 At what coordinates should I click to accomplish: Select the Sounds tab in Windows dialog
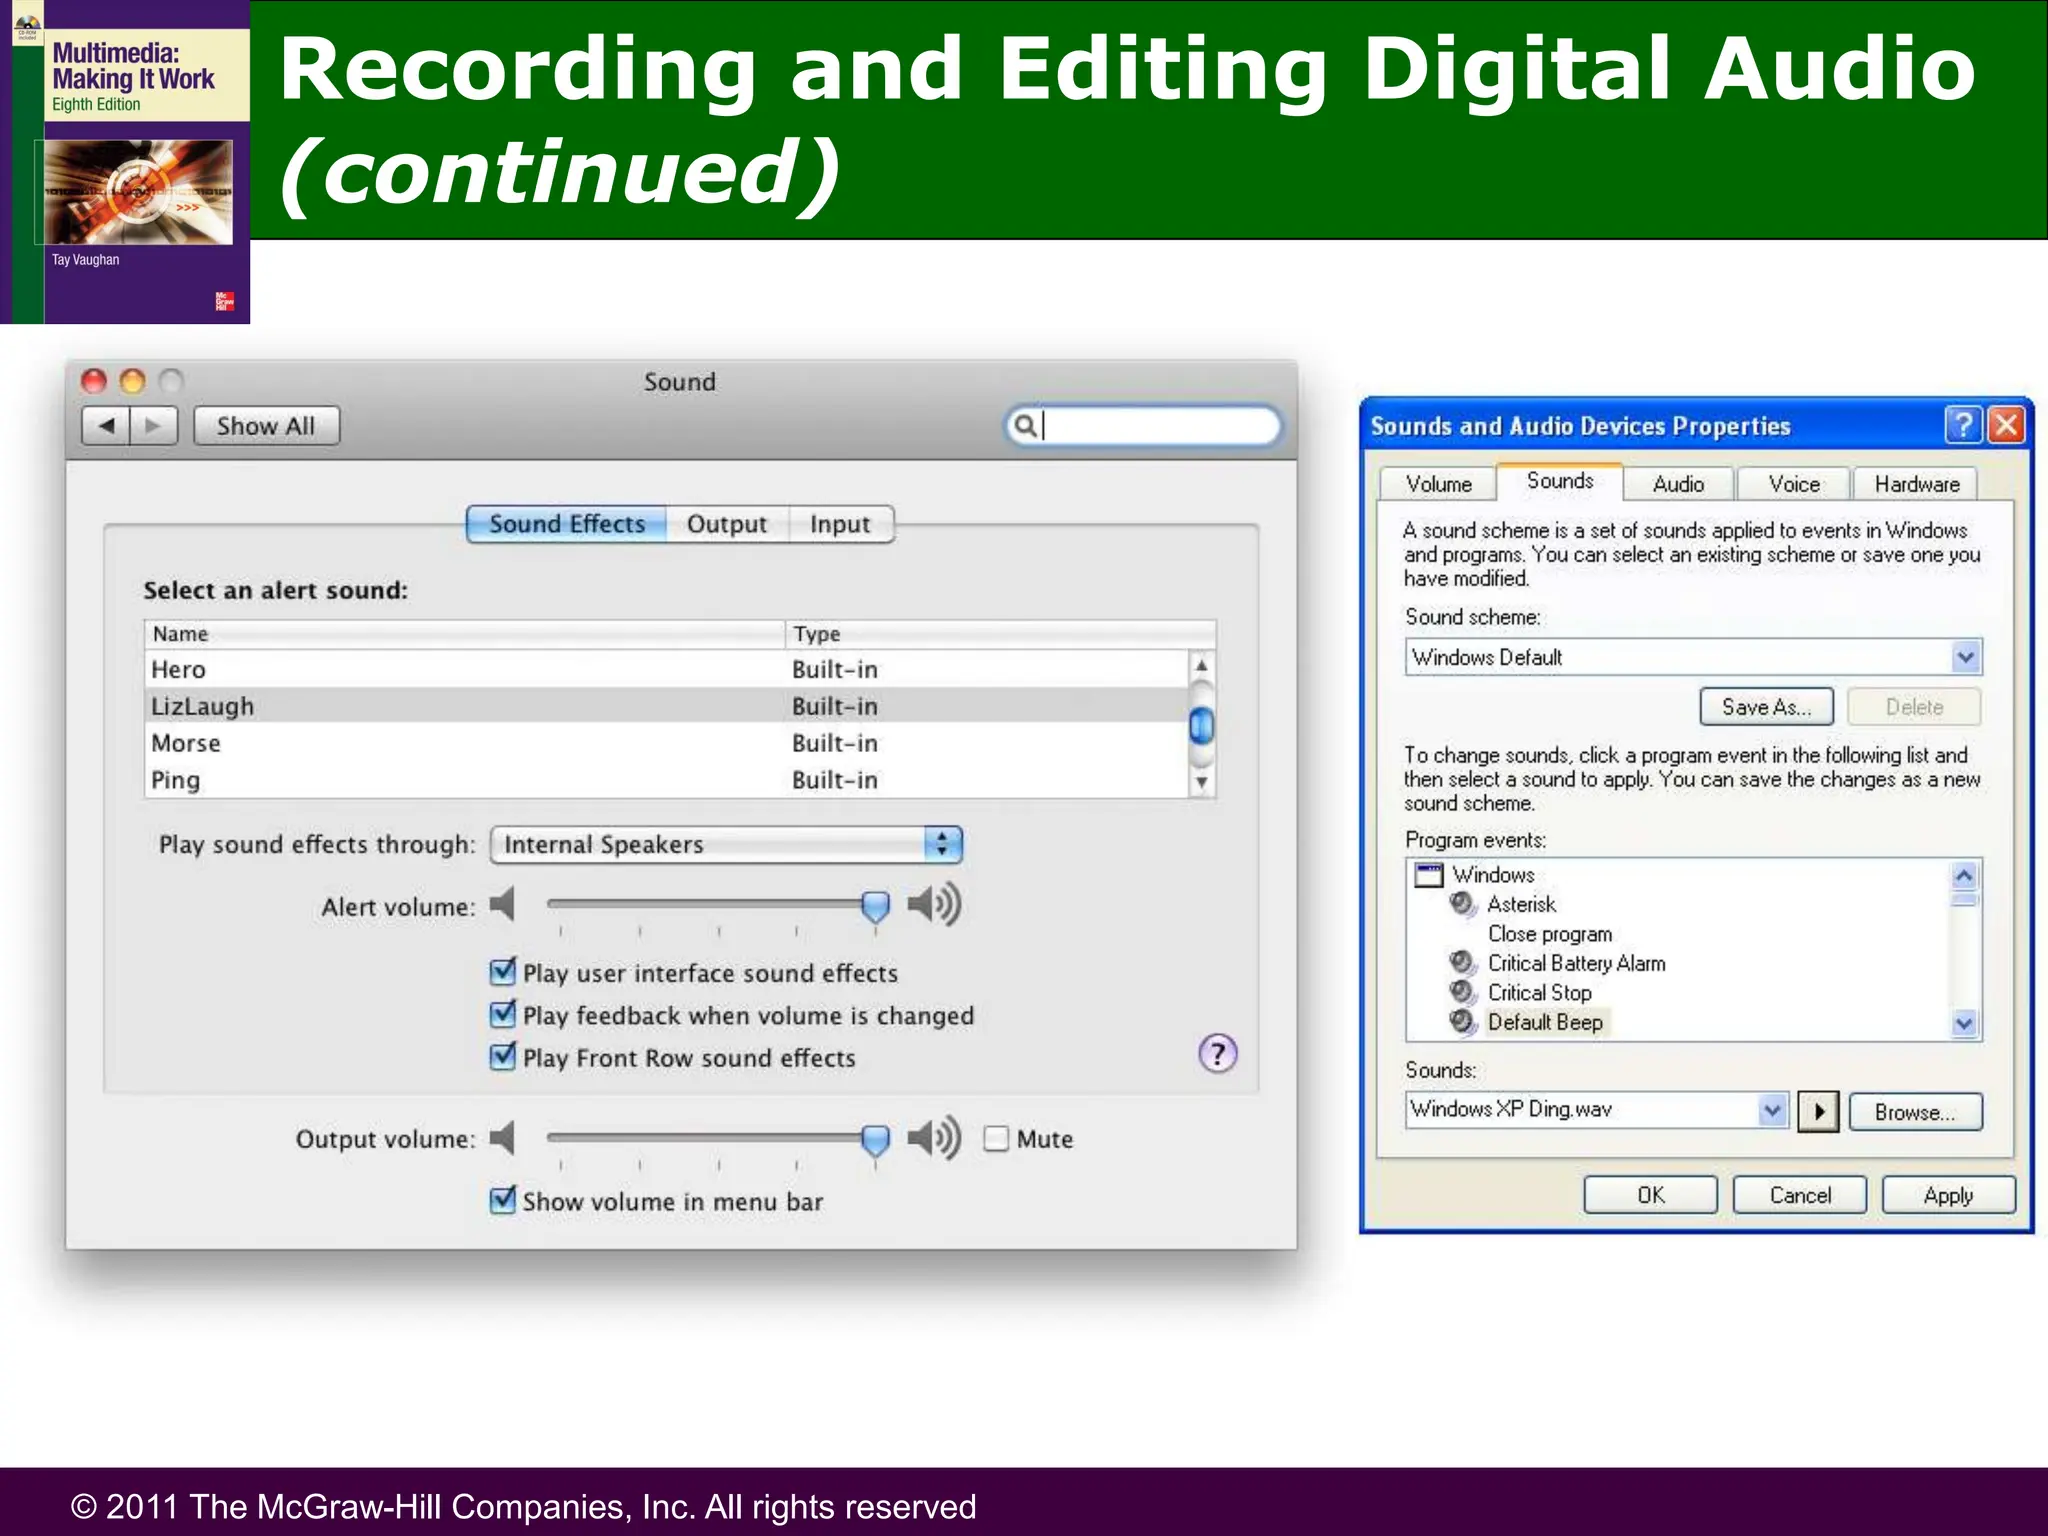point(1559,481)
